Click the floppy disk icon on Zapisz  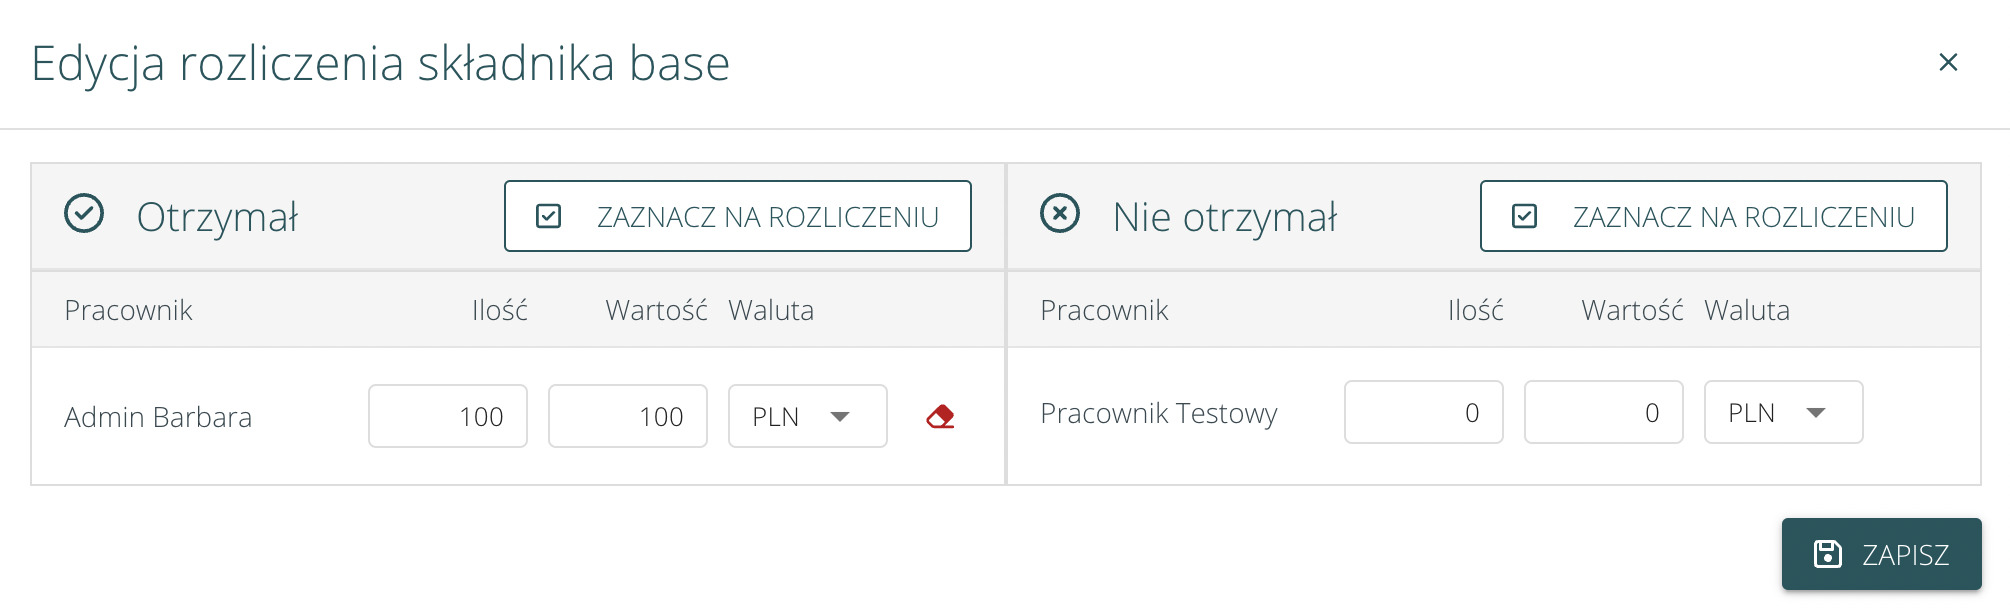(x=1828, y=554)
